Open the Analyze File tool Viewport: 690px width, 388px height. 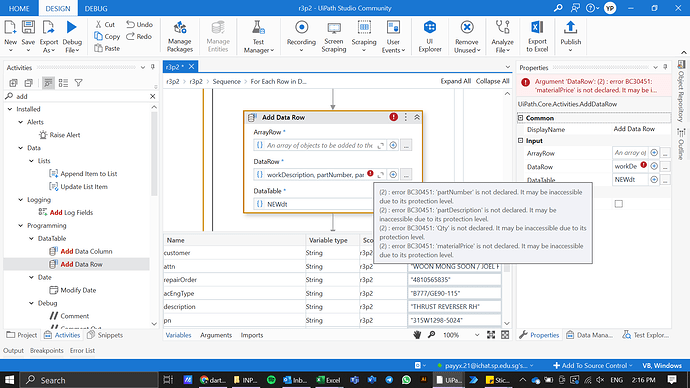pyautogui.click(x=502, y=36)
